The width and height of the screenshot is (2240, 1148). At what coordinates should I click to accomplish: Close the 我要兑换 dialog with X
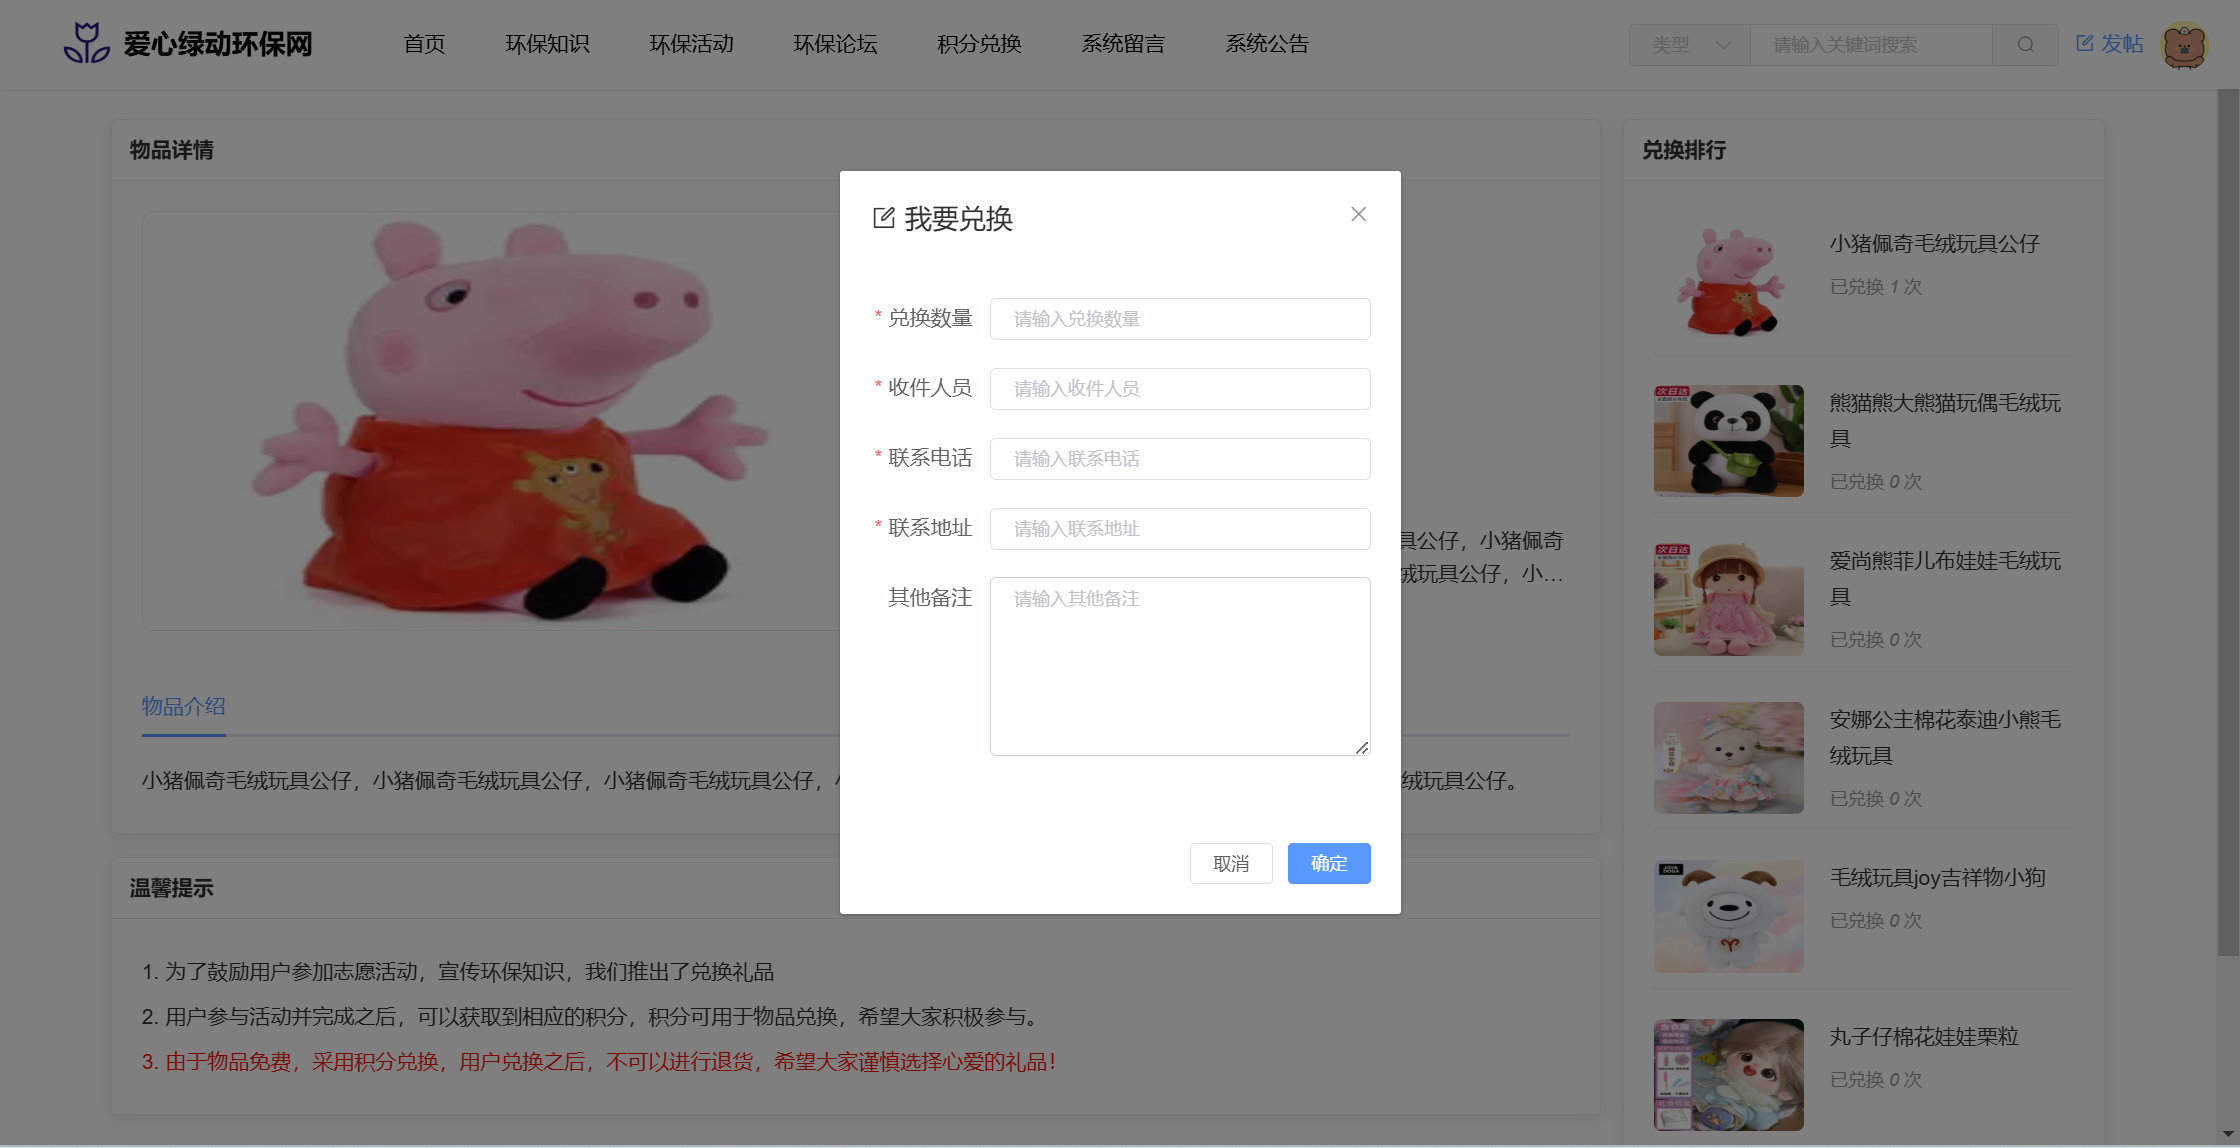click(1358, 214)
